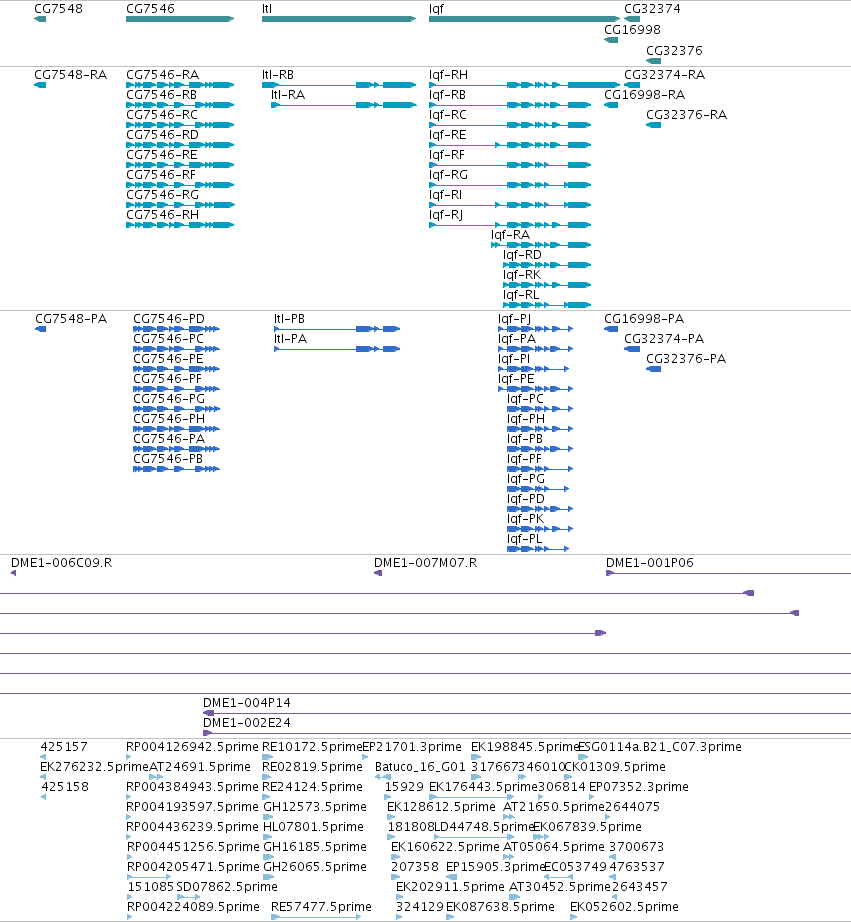This screenshot has height=922, width=851.
Task: Click the CG7548 gene label
Action: (58, 9)
